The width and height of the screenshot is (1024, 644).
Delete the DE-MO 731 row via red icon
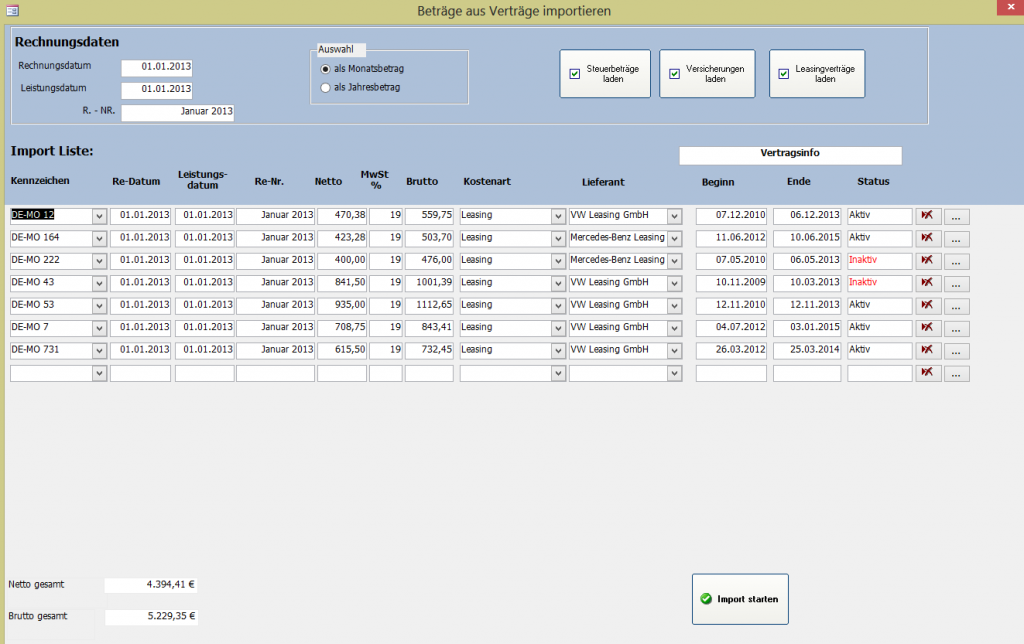[927, 350]
